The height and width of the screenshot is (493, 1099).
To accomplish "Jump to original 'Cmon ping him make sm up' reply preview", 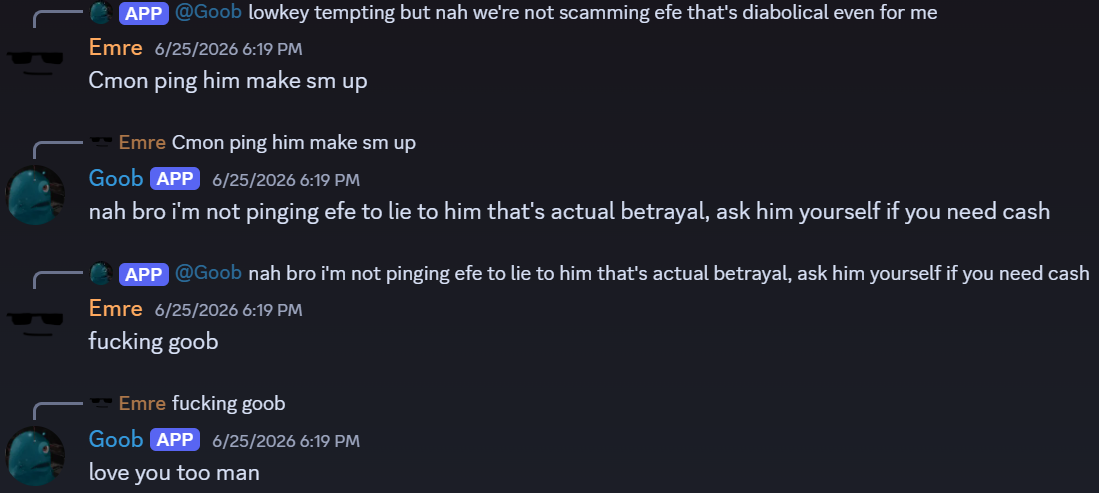I will click(x=294, y=142).
